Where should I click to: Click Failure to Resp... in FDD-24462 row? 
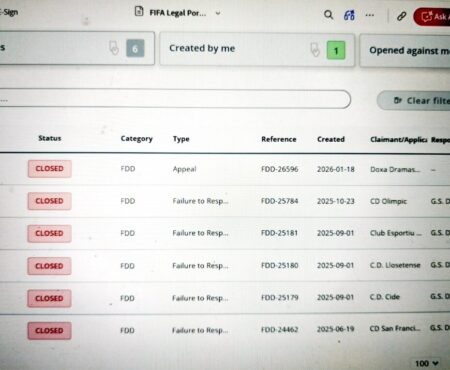coord(200,330)
